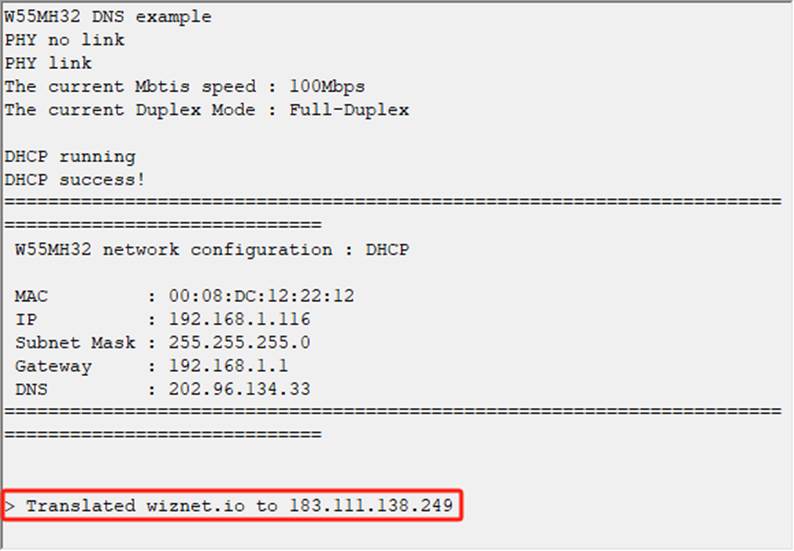This screenshot has height=551, width=794.
Task: Click the translated IP 183.111.138.249
Action: pyautogui.click(x=371, y=505)
